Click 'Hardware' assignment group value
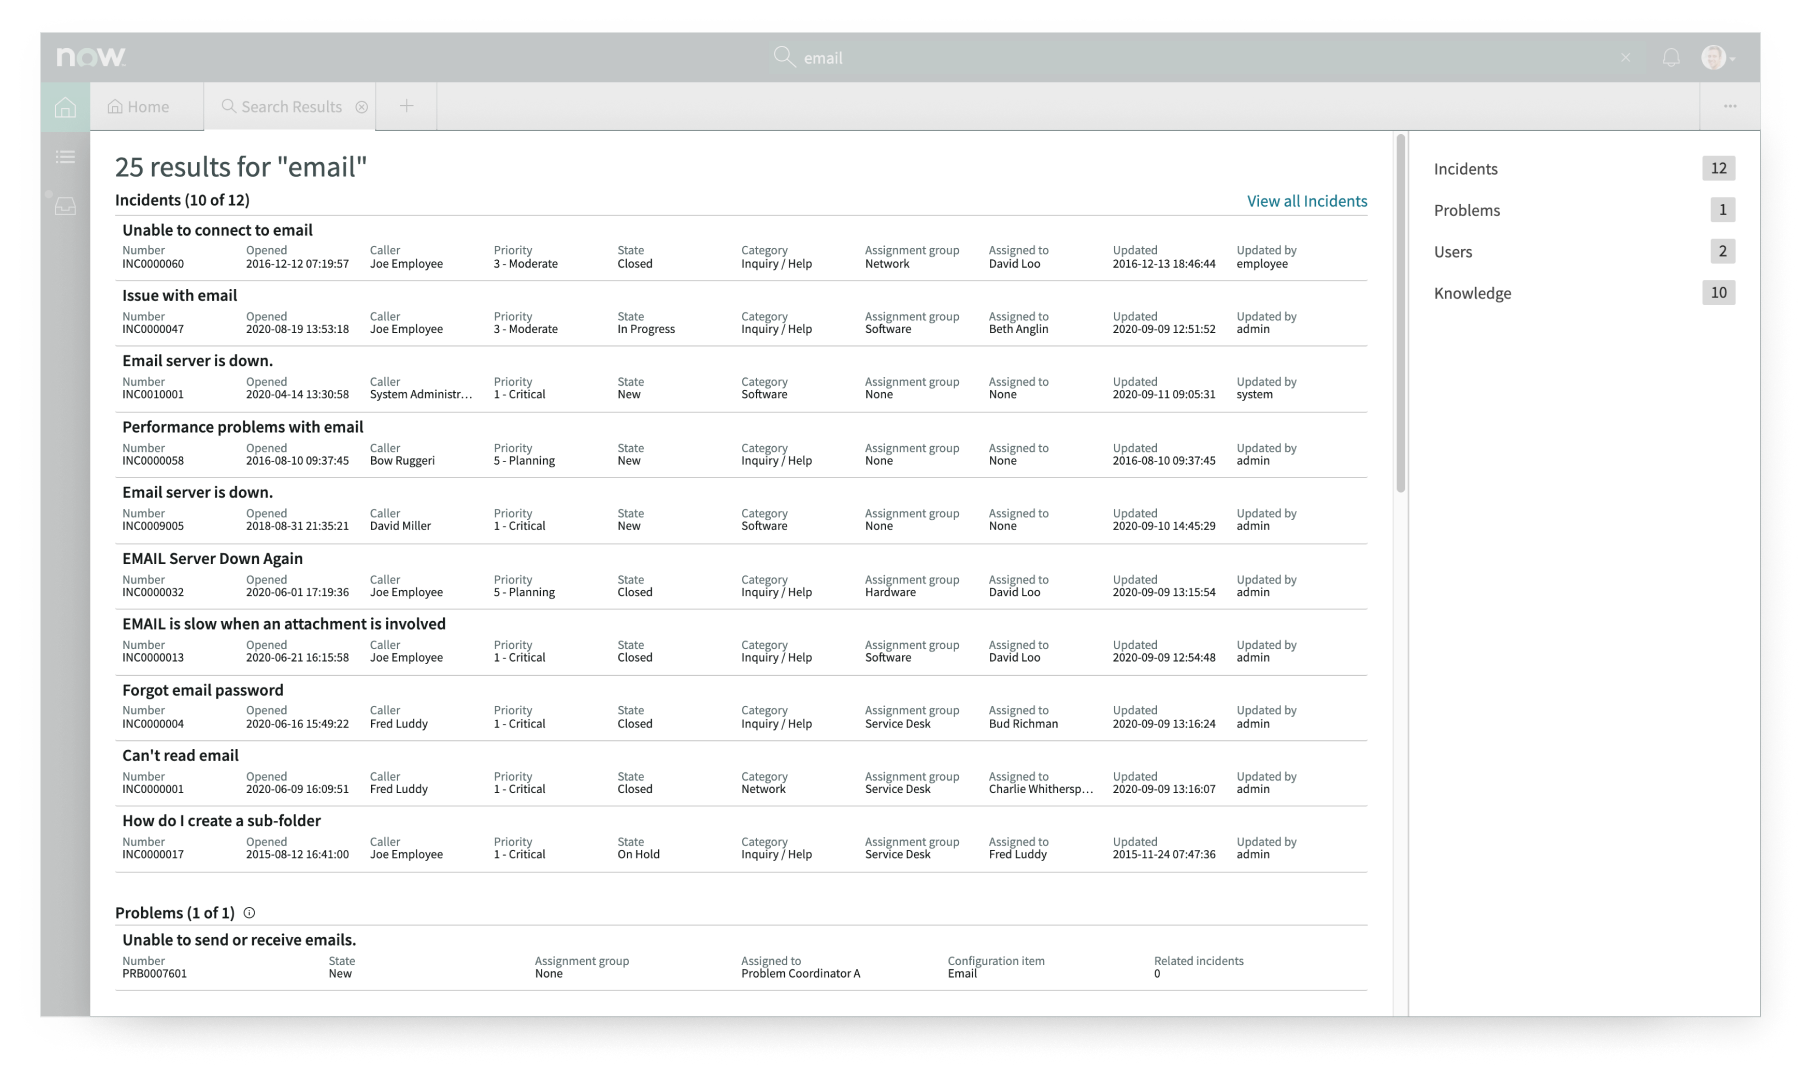 pyautogui.click(x=890, y=593)
